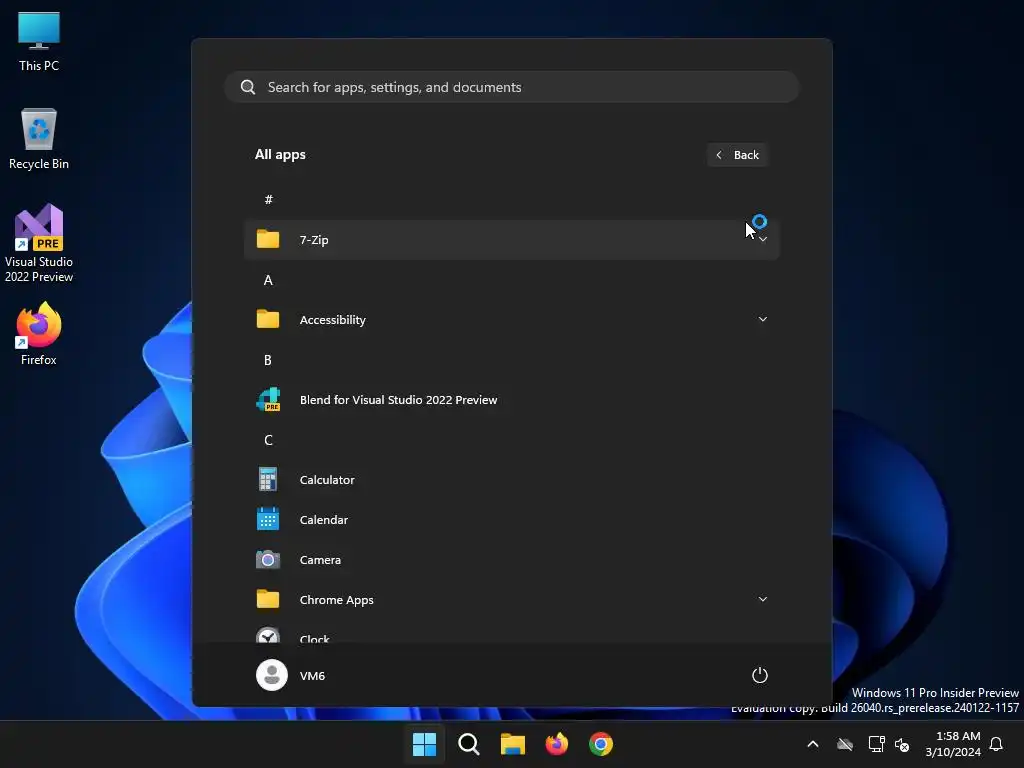Click the VM6 user avatar
The width and height of the screenshot is (1024, 768).
(272, 675)
